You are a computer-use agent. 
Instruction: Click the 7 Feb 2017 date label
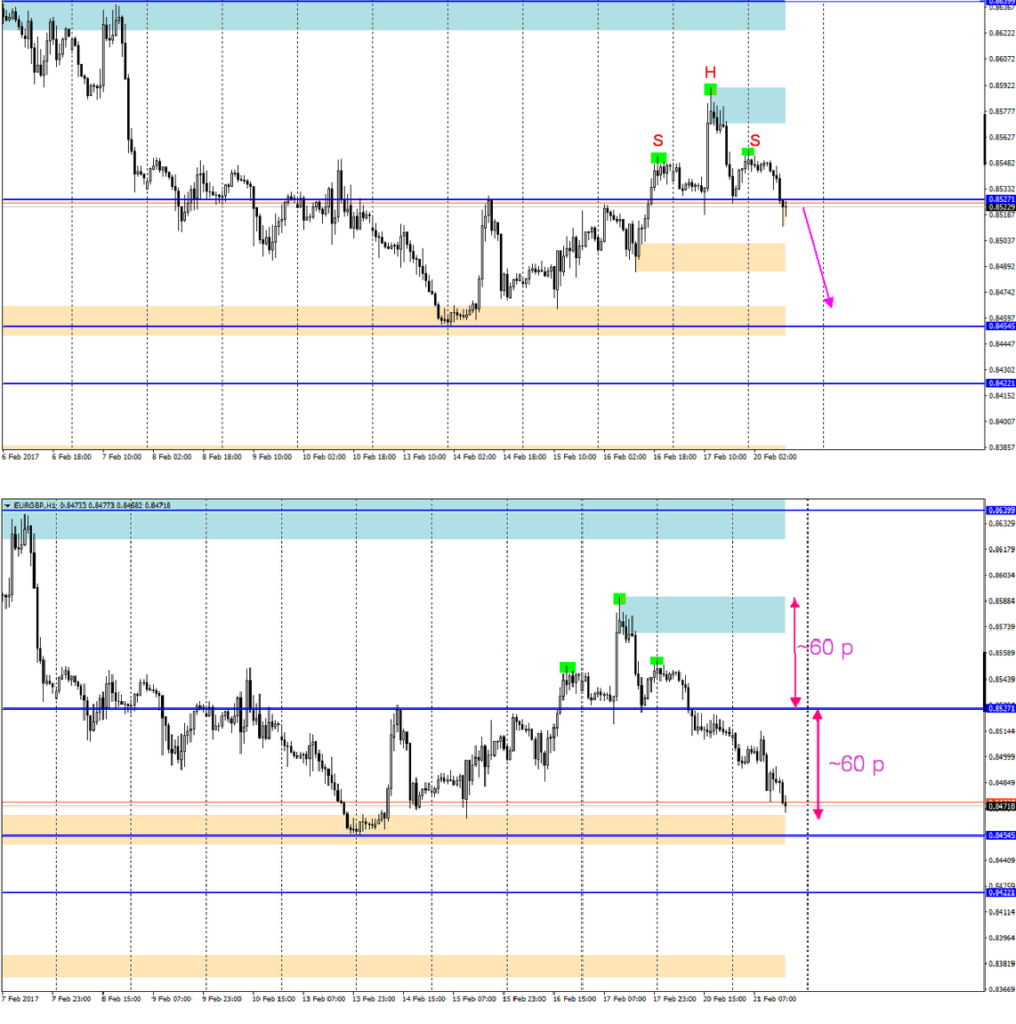(x=21, y=999)
